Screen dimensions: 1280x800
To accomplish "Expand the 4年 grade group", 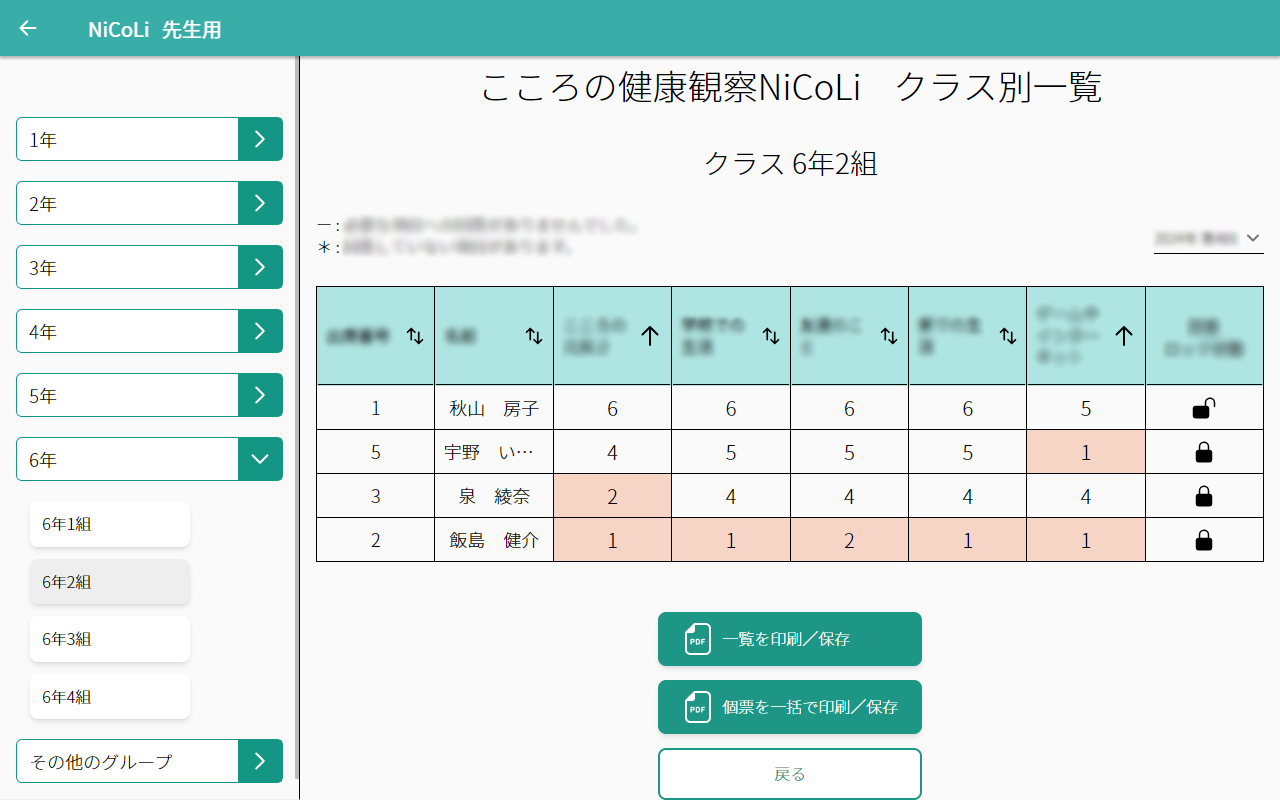I will click(260, 331).
